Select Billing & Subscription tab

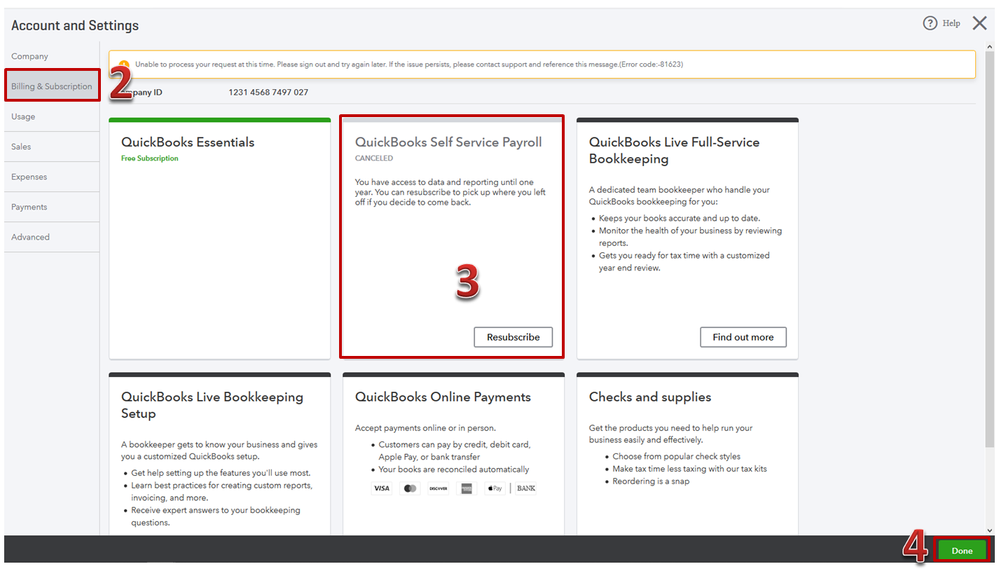[52, 86]
